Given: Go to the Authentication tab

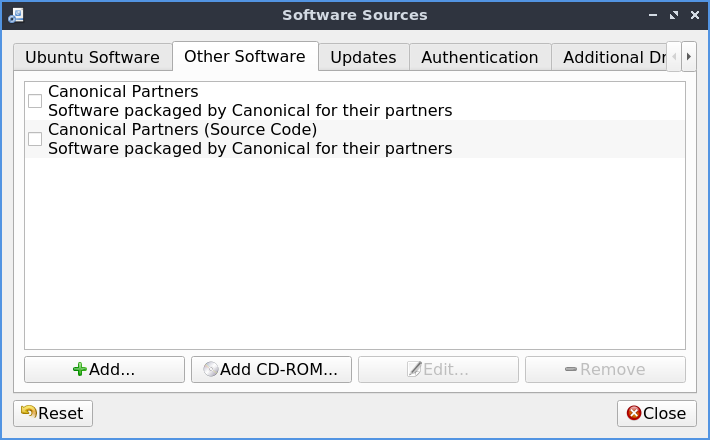Looking at the screenshot, I should click(479, 57).
